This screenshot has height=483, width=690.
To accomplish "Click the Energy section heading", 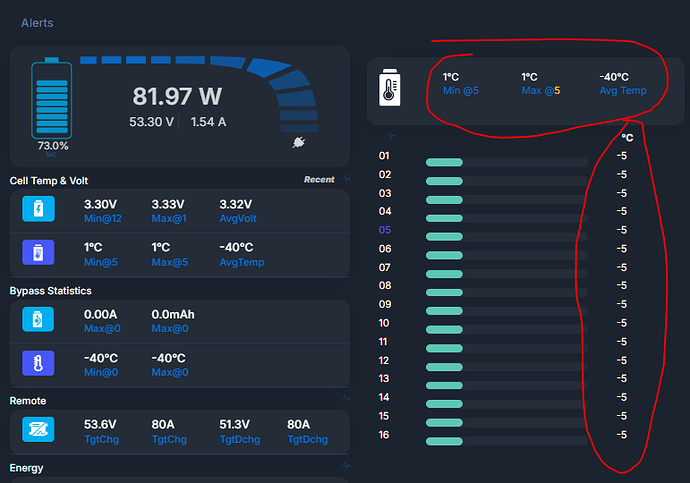I will 28,467.
